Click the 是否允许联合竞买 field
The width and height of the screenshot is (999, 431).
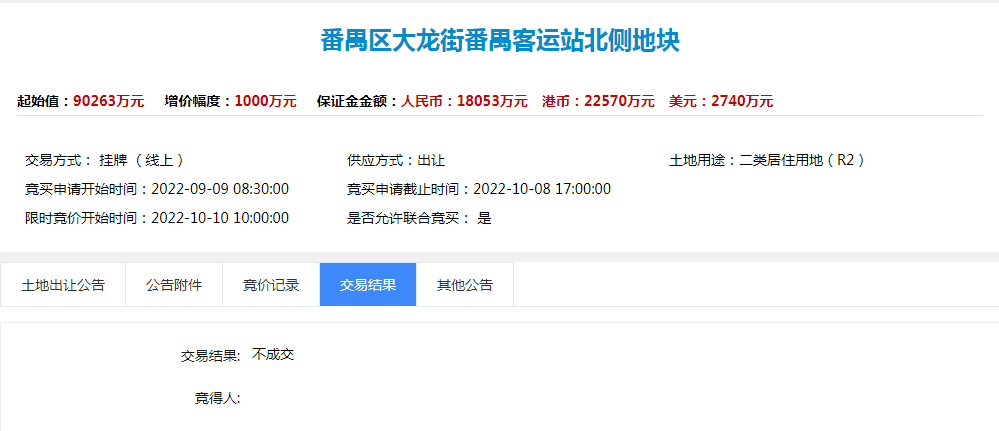coord(419,218)
